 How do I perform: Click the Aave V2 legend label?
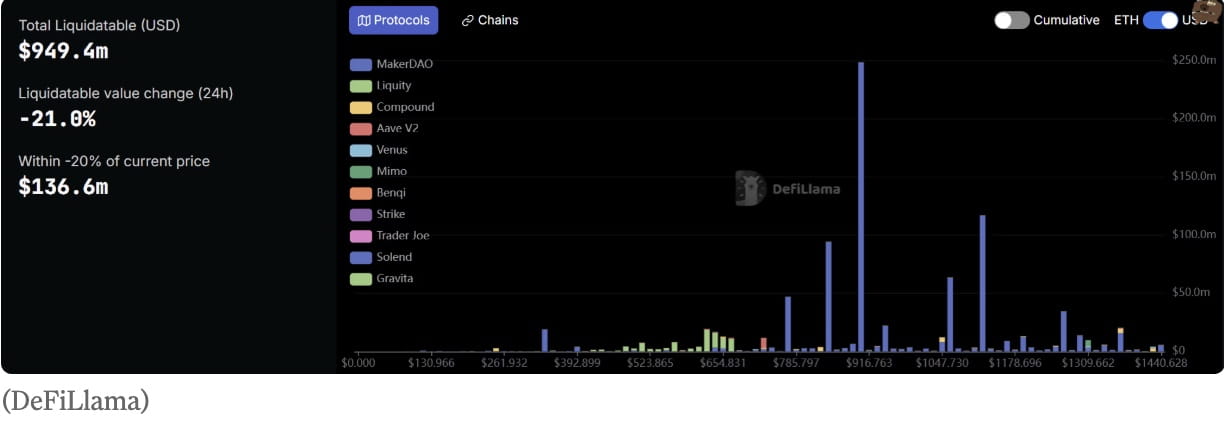coord(397,129)
